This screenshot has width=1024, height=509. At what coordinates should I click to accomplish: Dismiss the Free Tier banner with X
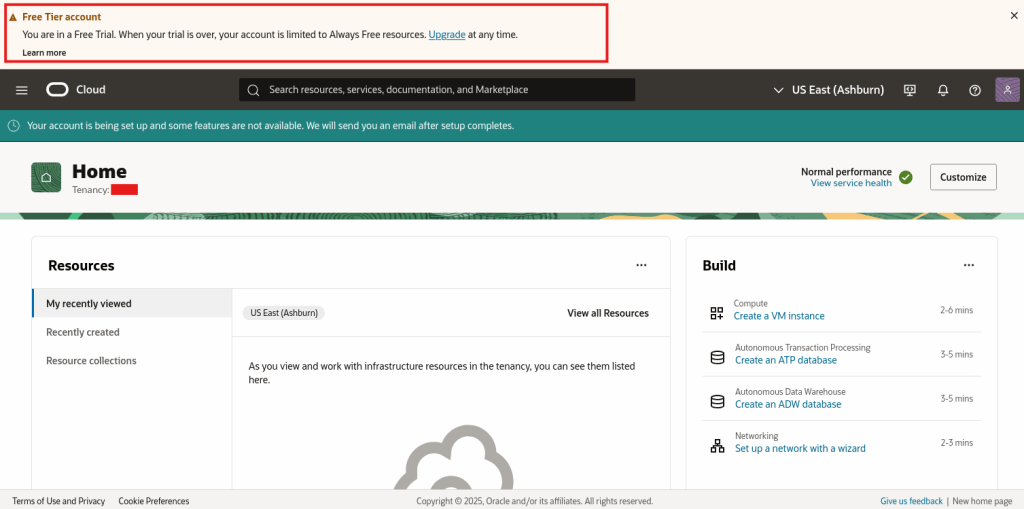1014,16
